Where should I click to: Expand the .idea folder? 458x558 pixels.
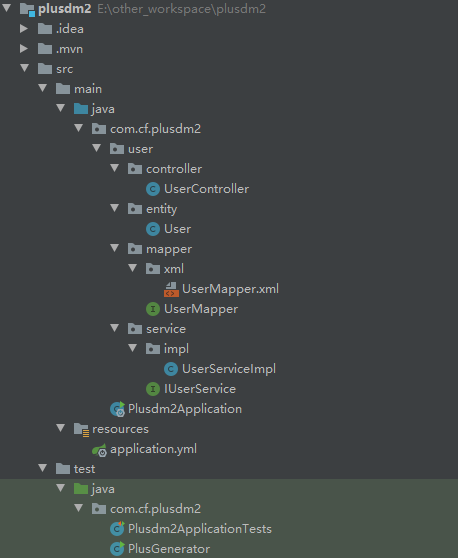(24, 28)
